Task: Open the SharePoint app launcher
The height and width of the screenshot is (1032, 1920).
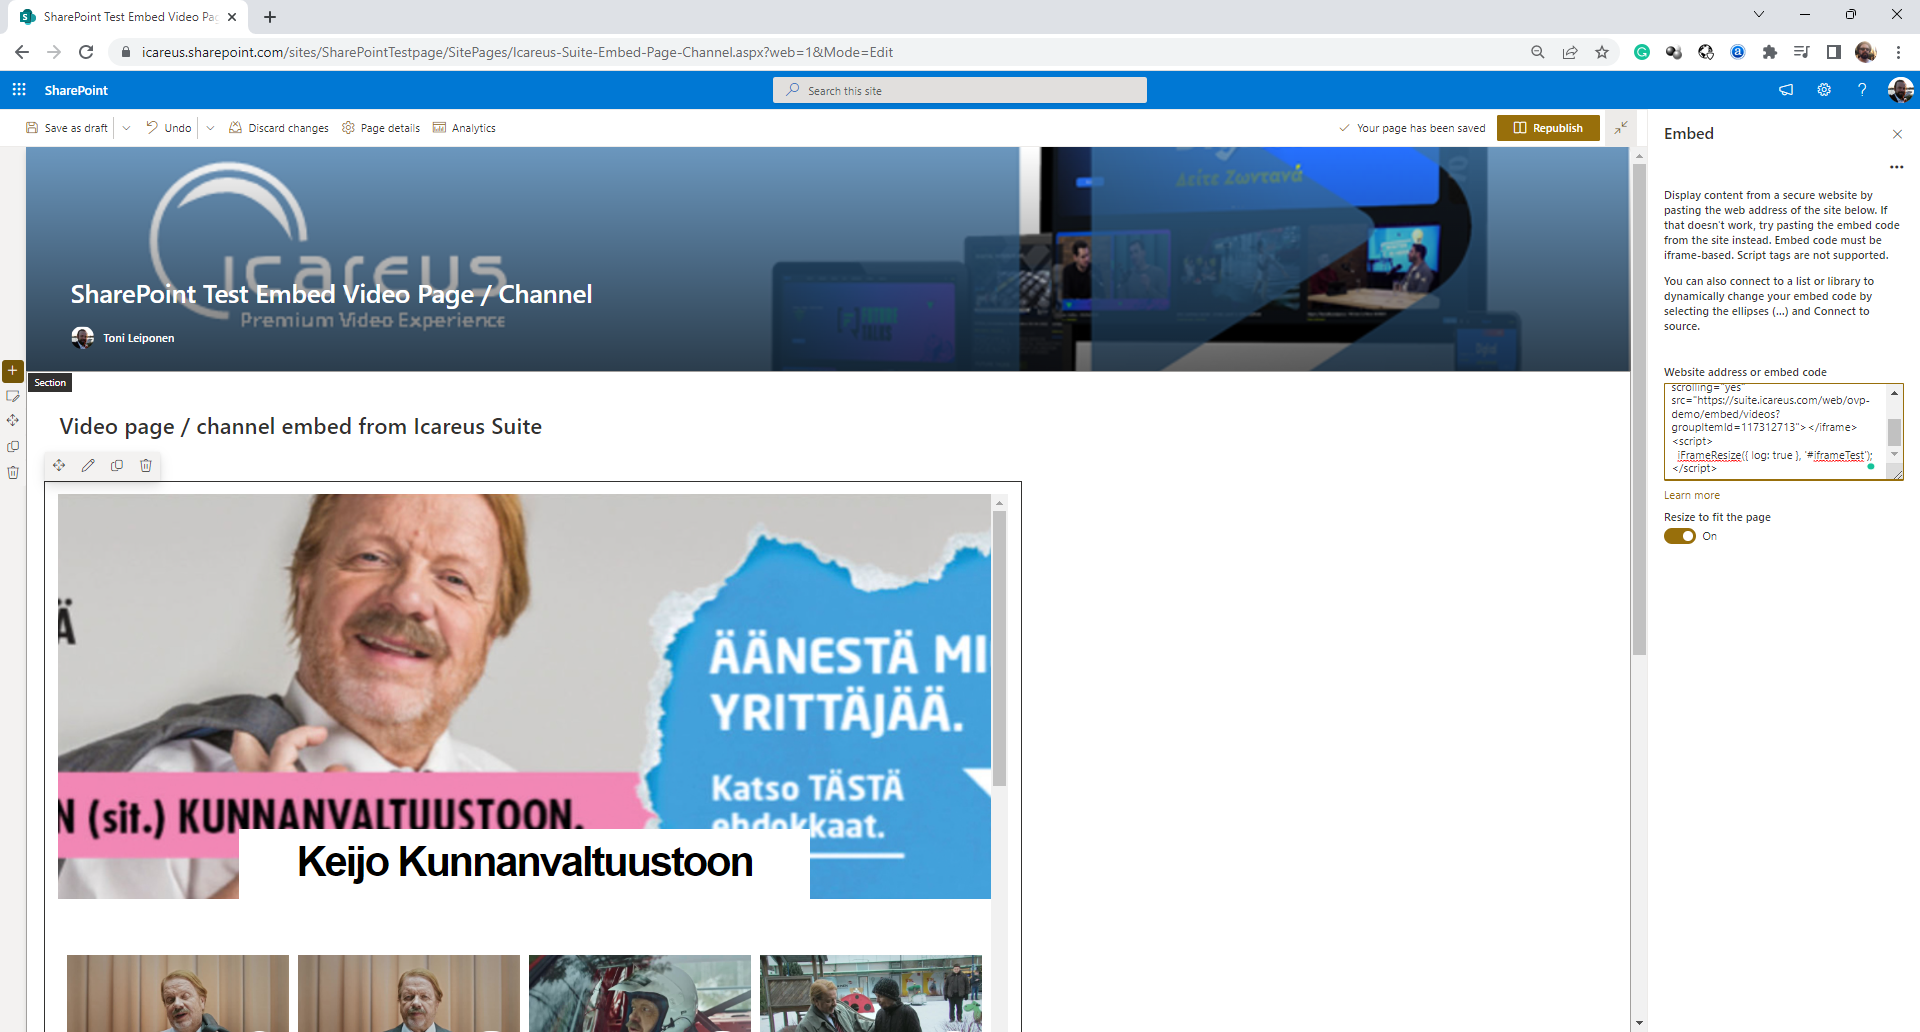Action: 19,90
